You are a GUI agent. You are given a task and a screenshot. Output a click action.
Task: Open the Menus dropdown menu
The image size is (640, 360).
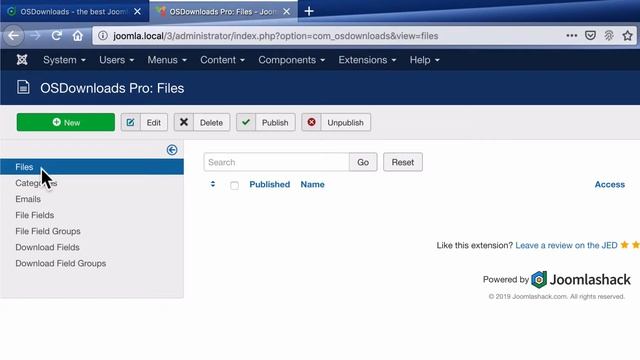(x=167, y=60)
